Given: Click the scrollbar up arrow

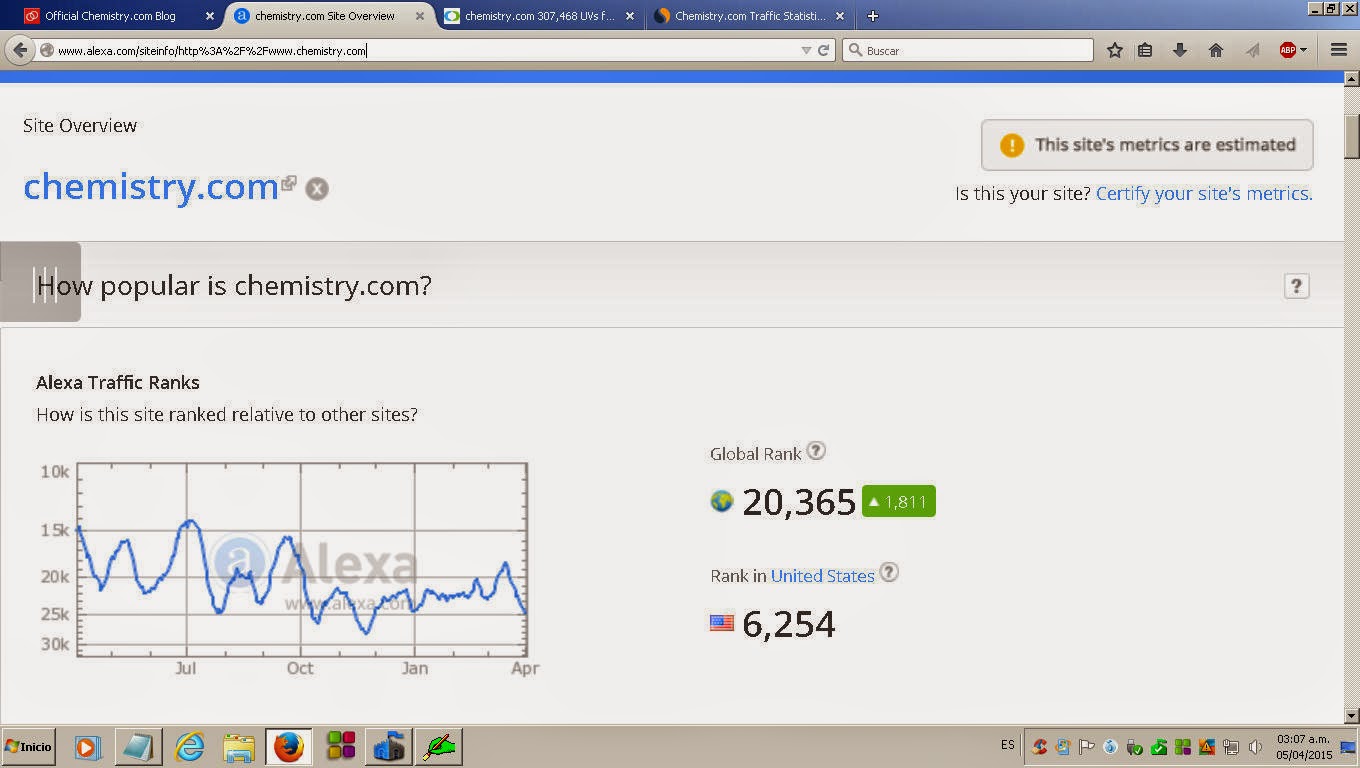Looking at the screenshot, I should click(1352, 78).
